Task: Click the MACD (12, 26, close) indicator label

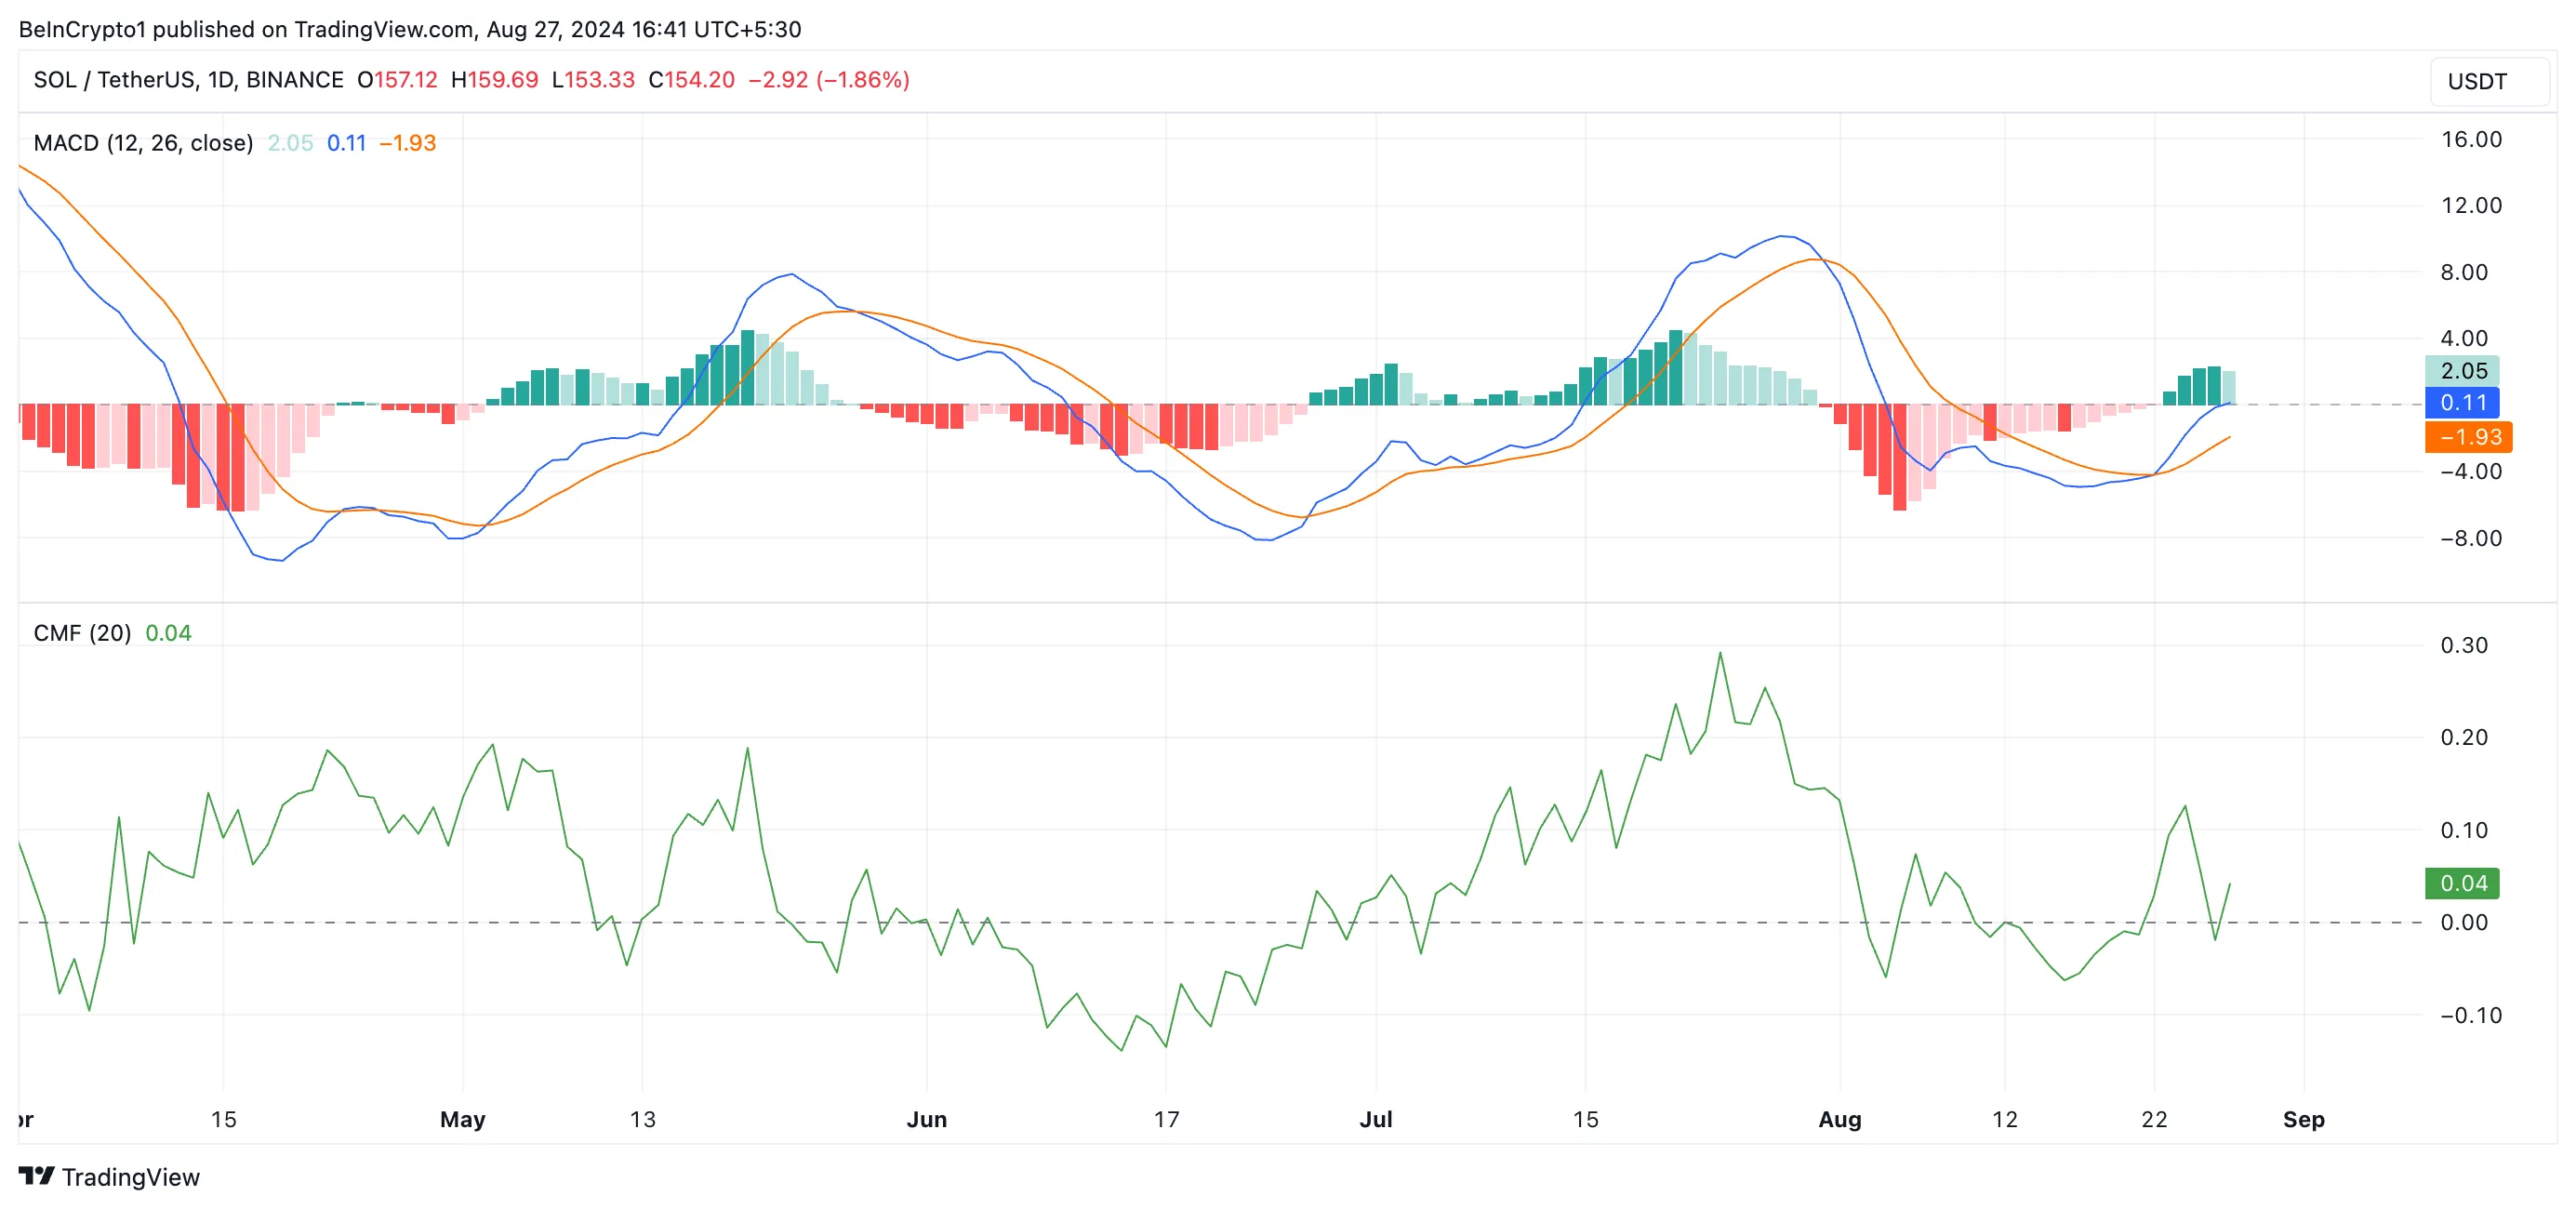Action: [x=143, y=143]
